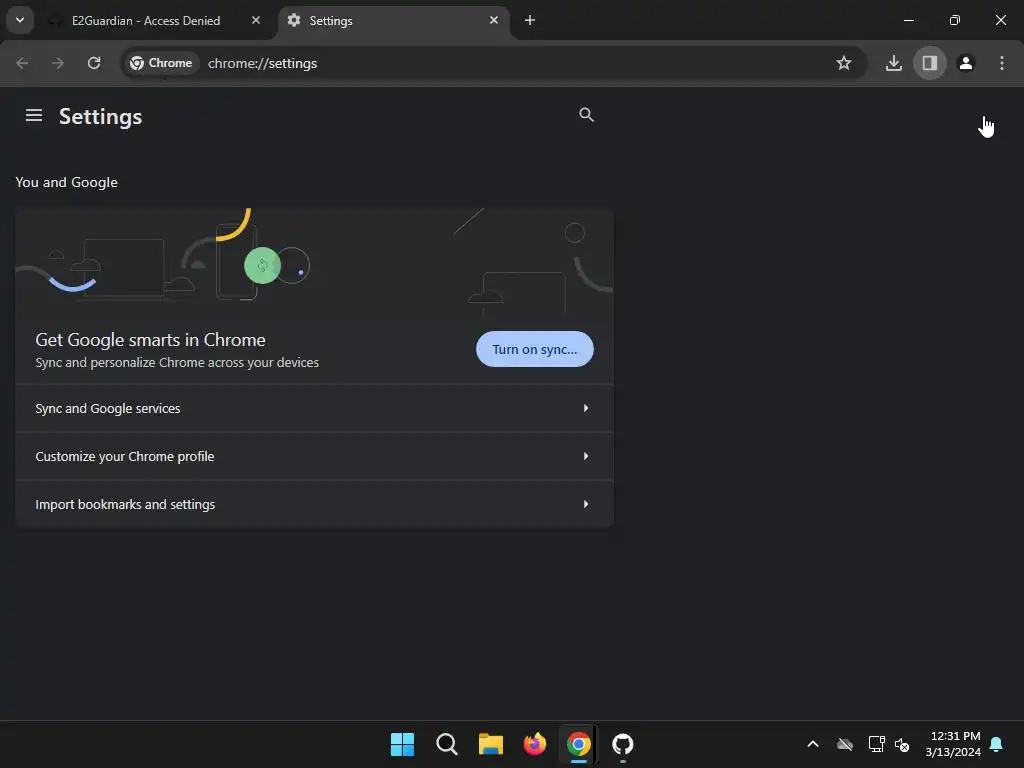This screenshot has width=1024, height=768.
Task: Open Windows taskbar search
Action: (x=447, y=744)
